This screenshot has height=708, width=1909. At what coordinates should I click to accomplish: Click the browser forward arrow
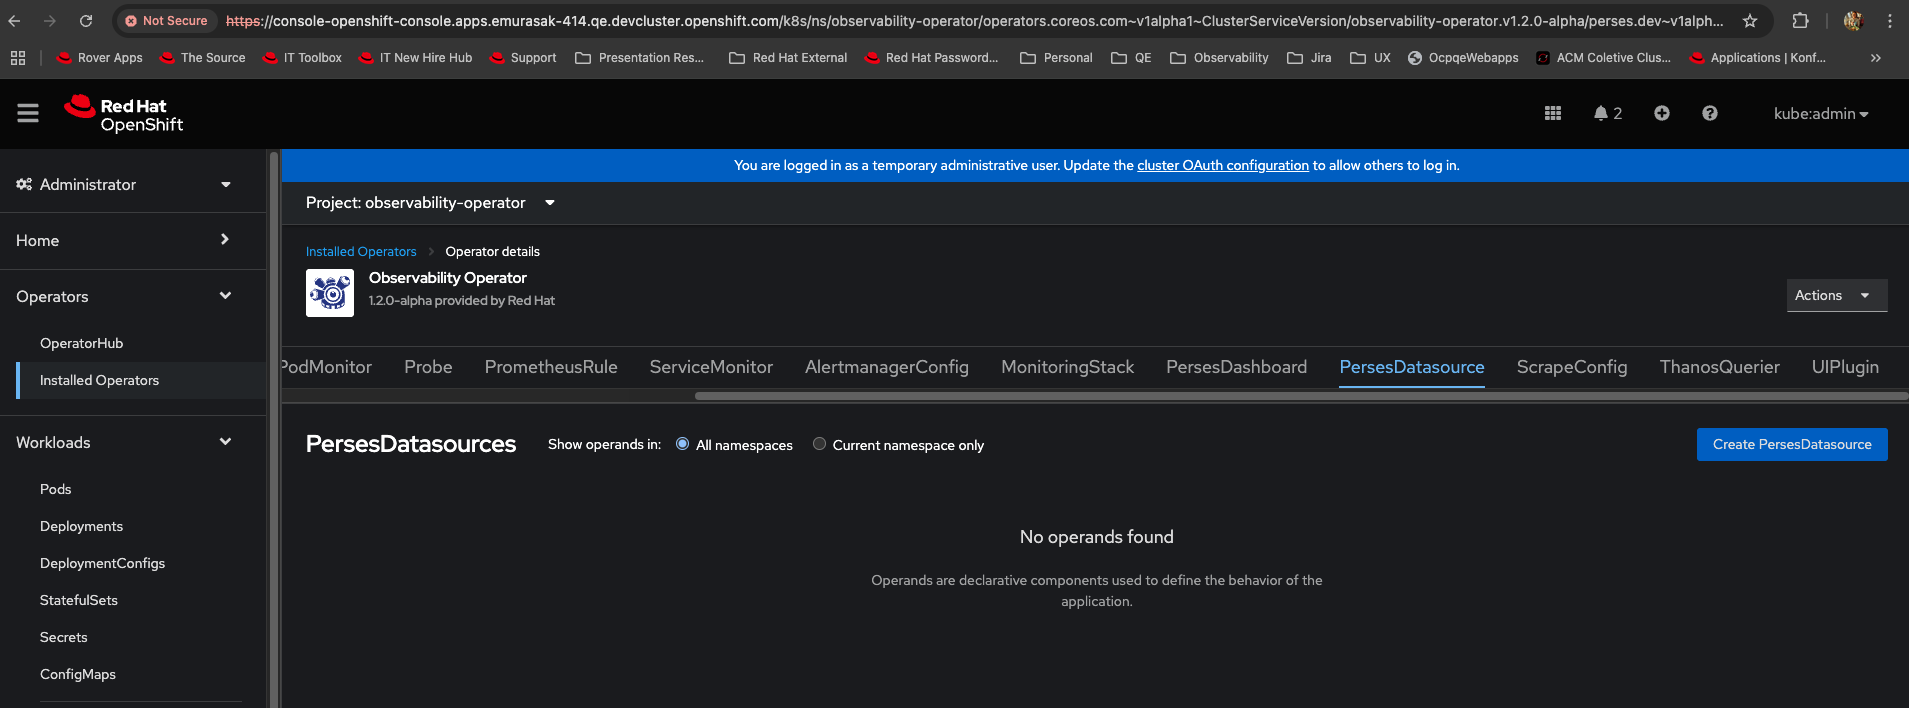(x=50, y=21)
